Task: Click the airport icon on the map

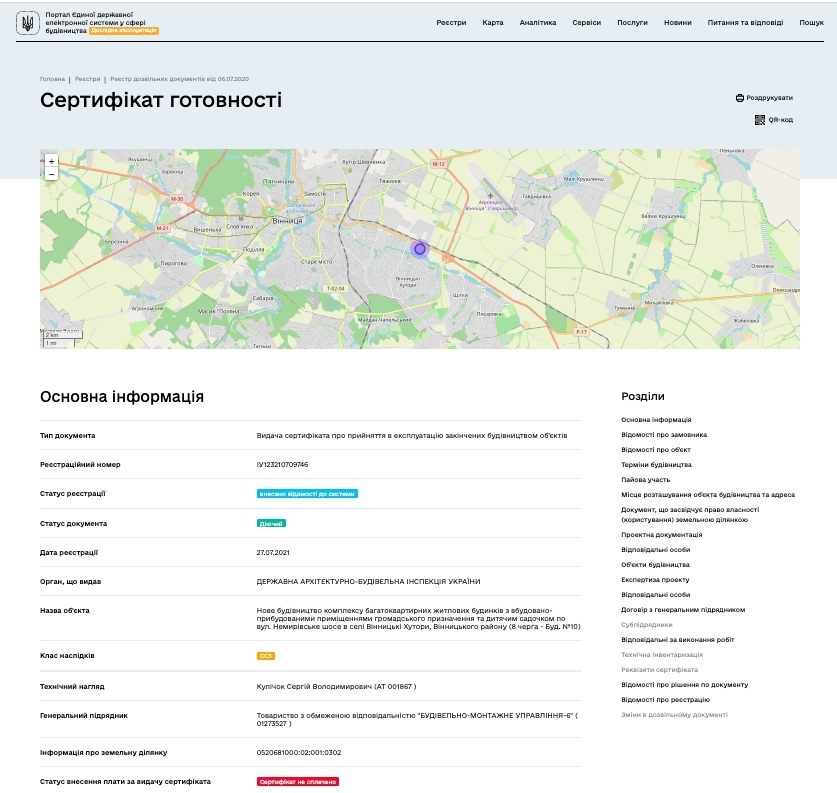Action: click(x=490, y=196)
